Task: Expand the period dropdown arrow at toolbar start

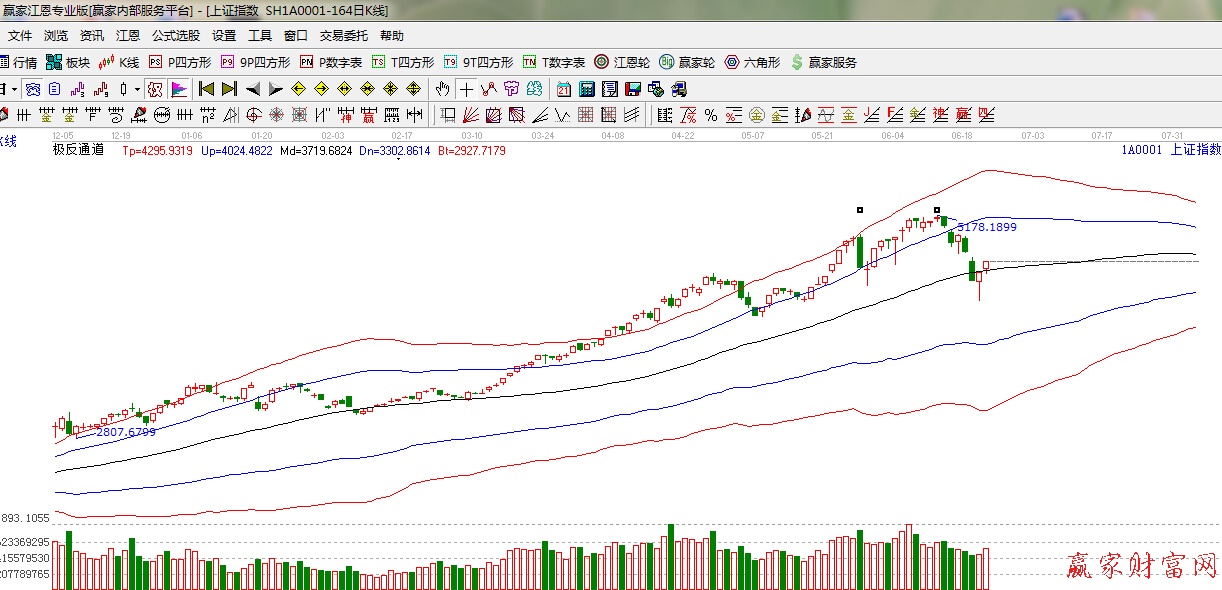Action: click(x=14, y=89)
